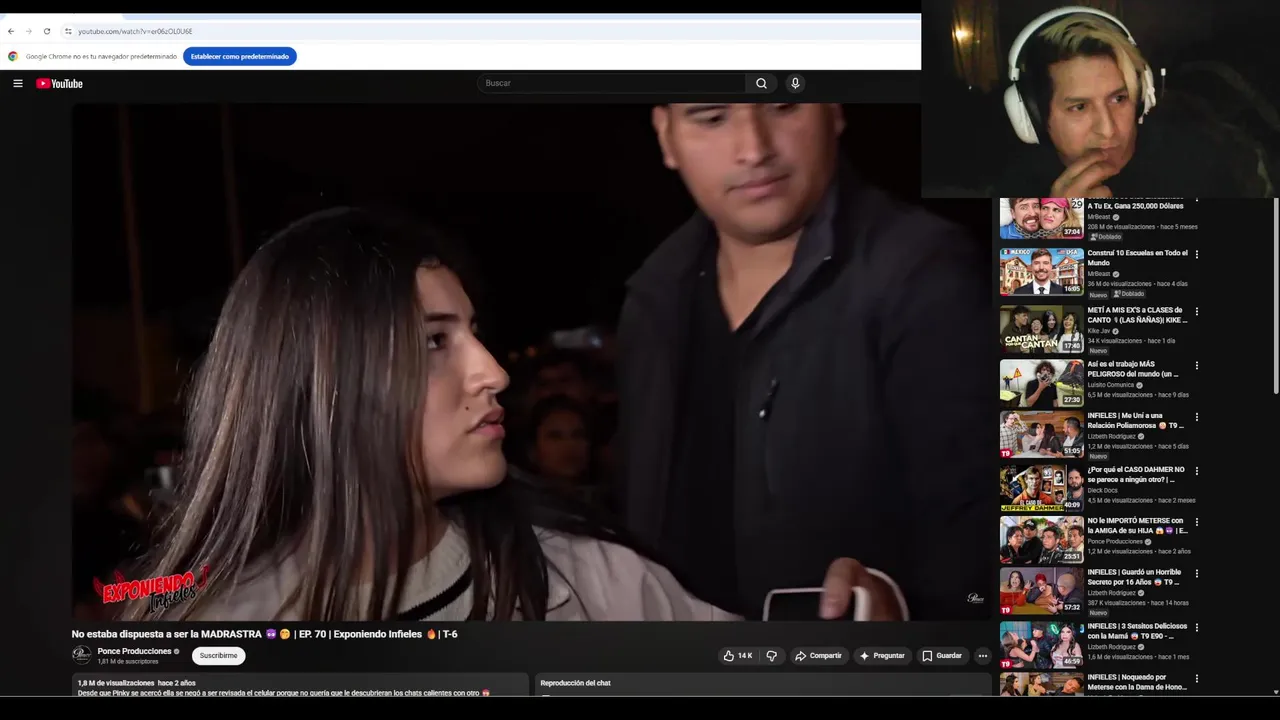This screenshot has height=720, width=1280.
Task: Go back in Chrome browser
Action: (11, 31)
